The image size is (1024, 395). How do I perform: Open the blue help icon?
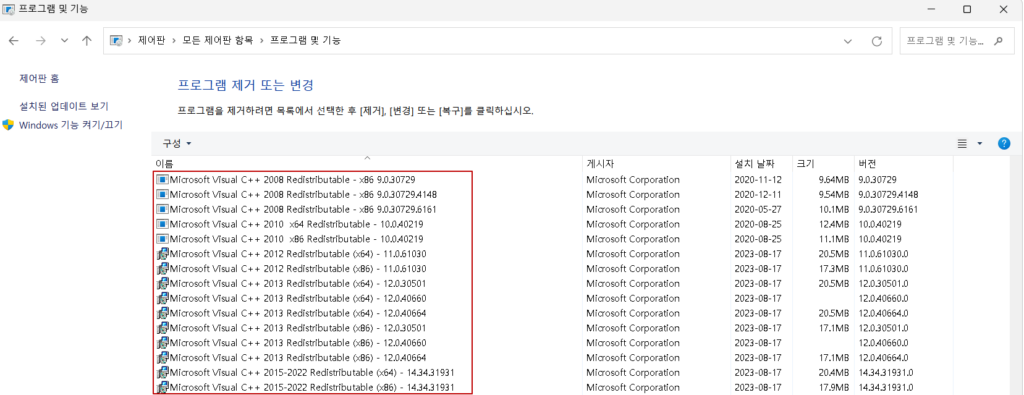point(1004,144)
